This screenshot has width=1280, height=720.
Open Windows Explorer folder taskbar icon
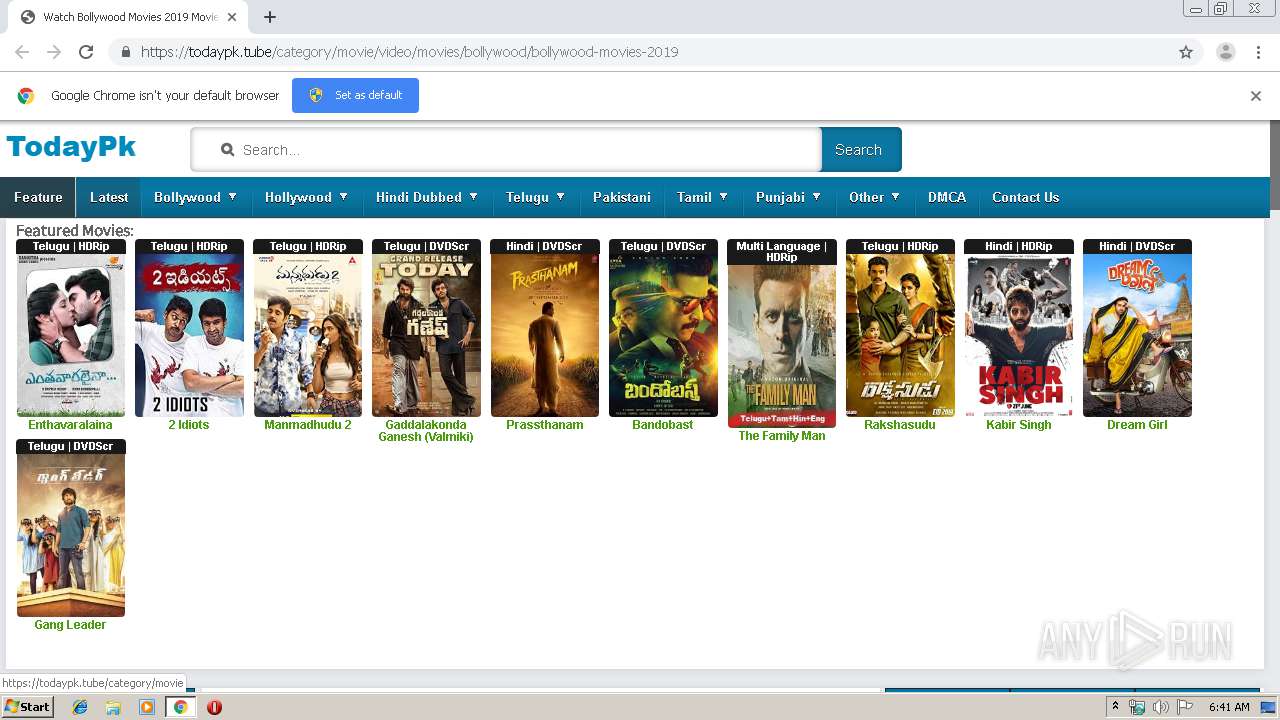coord(113,707)
